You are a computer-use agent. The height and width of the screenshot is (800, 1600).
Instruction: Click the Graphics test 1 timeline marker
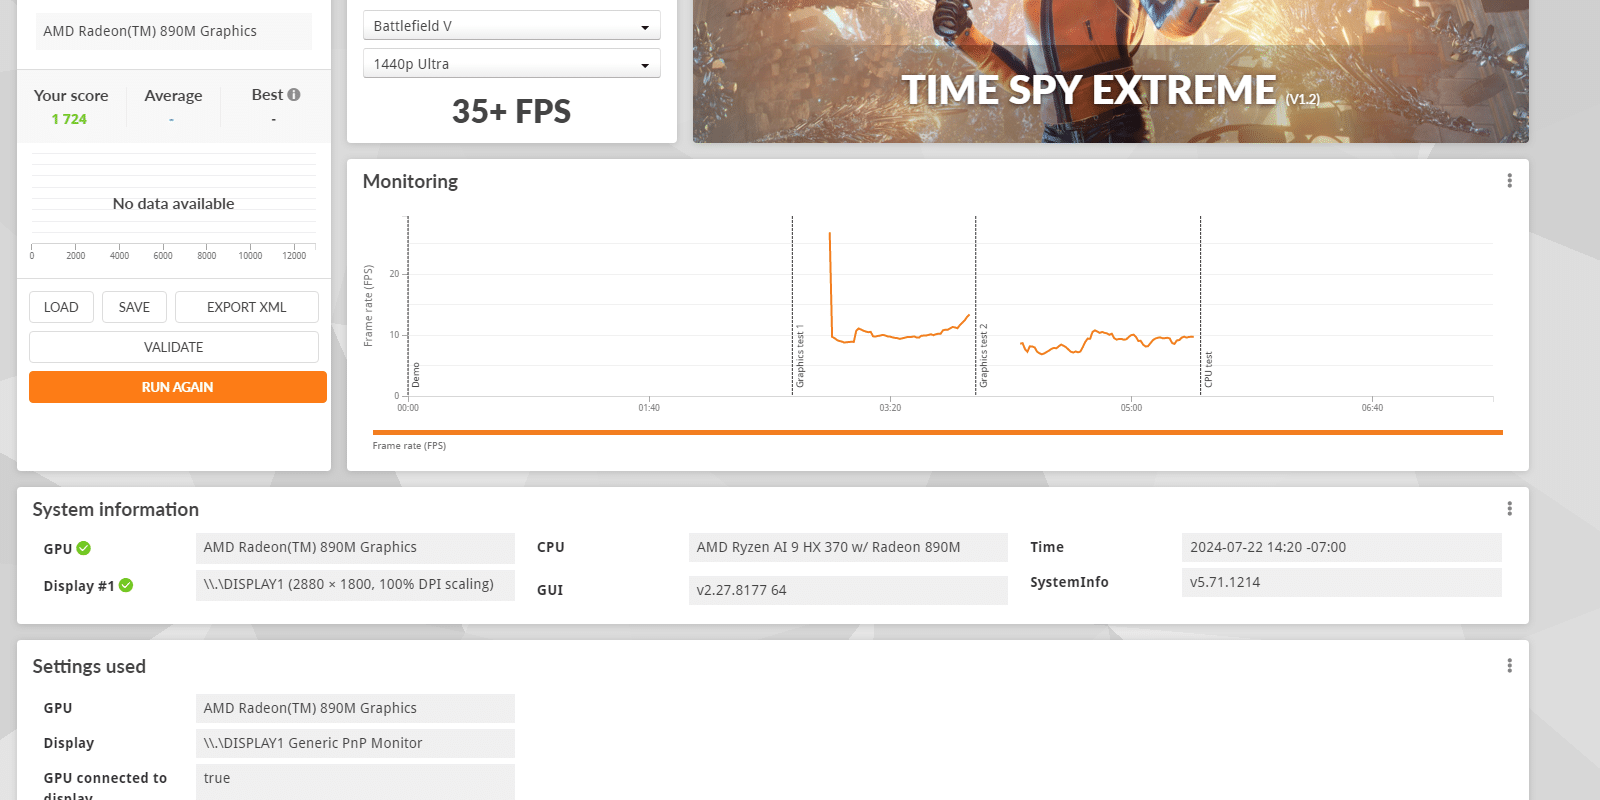pos(800,356)
